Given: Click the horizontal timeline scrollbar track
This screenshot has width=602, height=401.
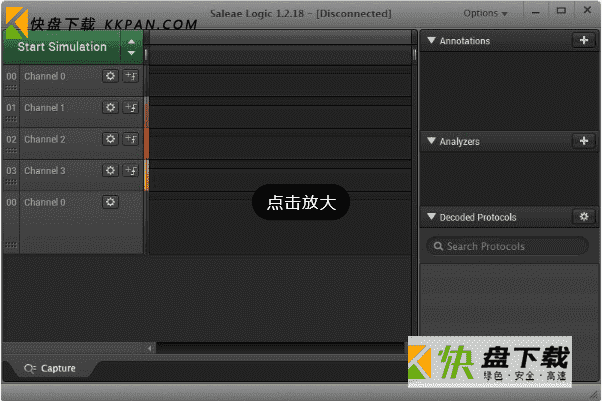Looking at the screenshot, I should tap(280, 348).
